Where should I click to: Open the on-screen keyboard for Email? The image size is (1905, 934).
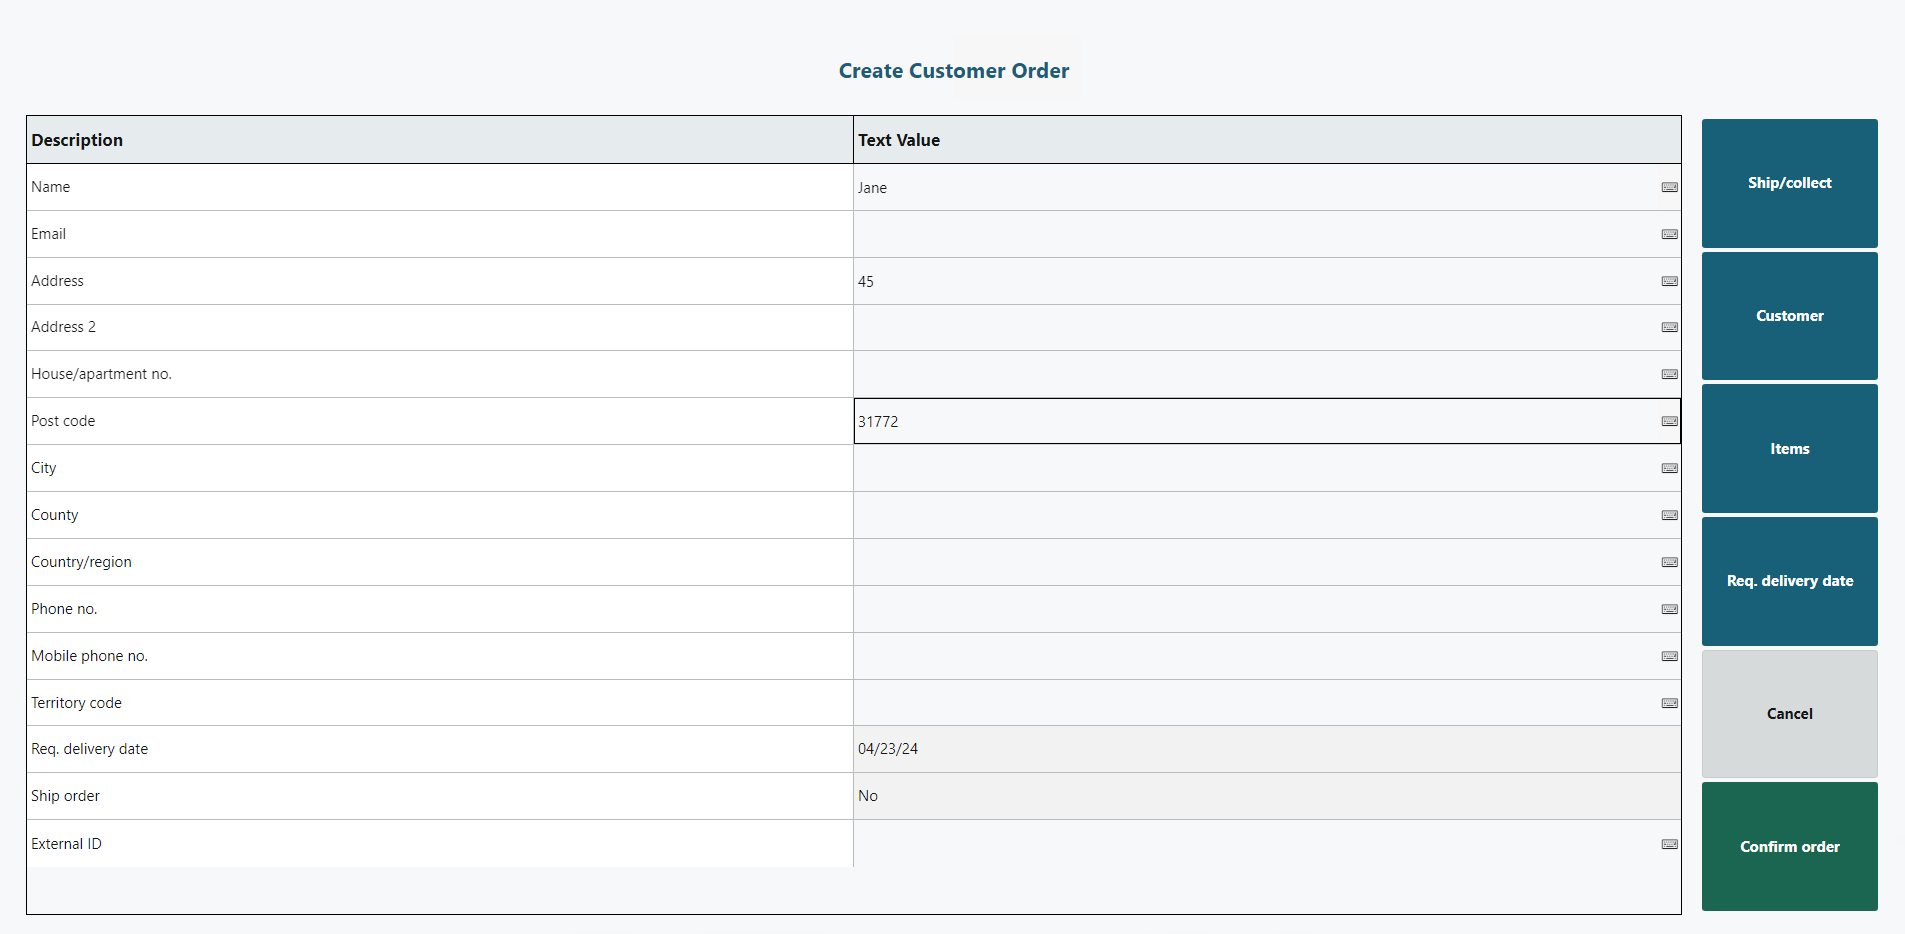pyautogui.click(x=1669, y=234)
